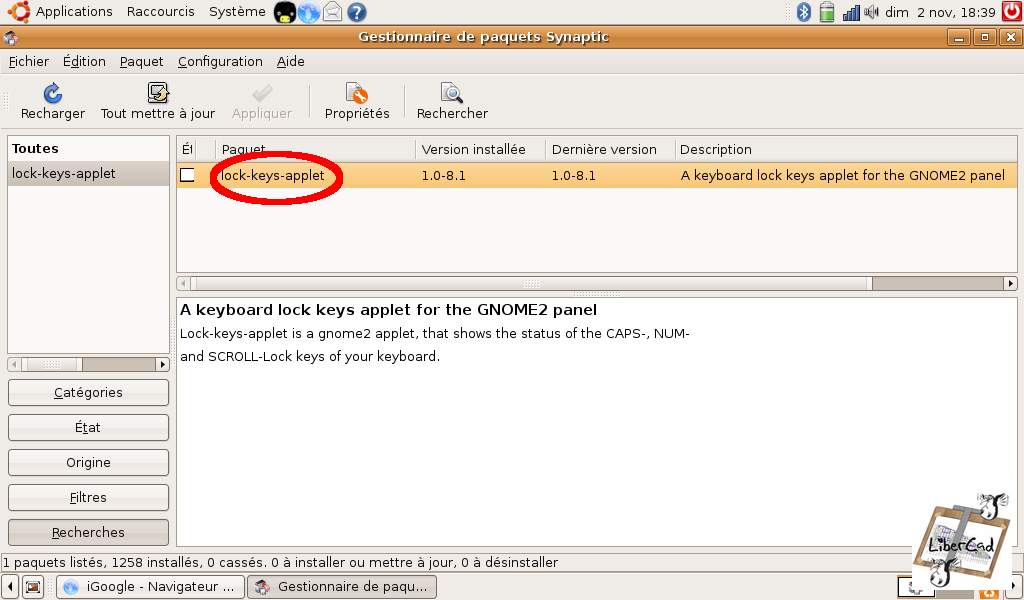Open the Propriétés toolbar icon

tap(357, 93)
